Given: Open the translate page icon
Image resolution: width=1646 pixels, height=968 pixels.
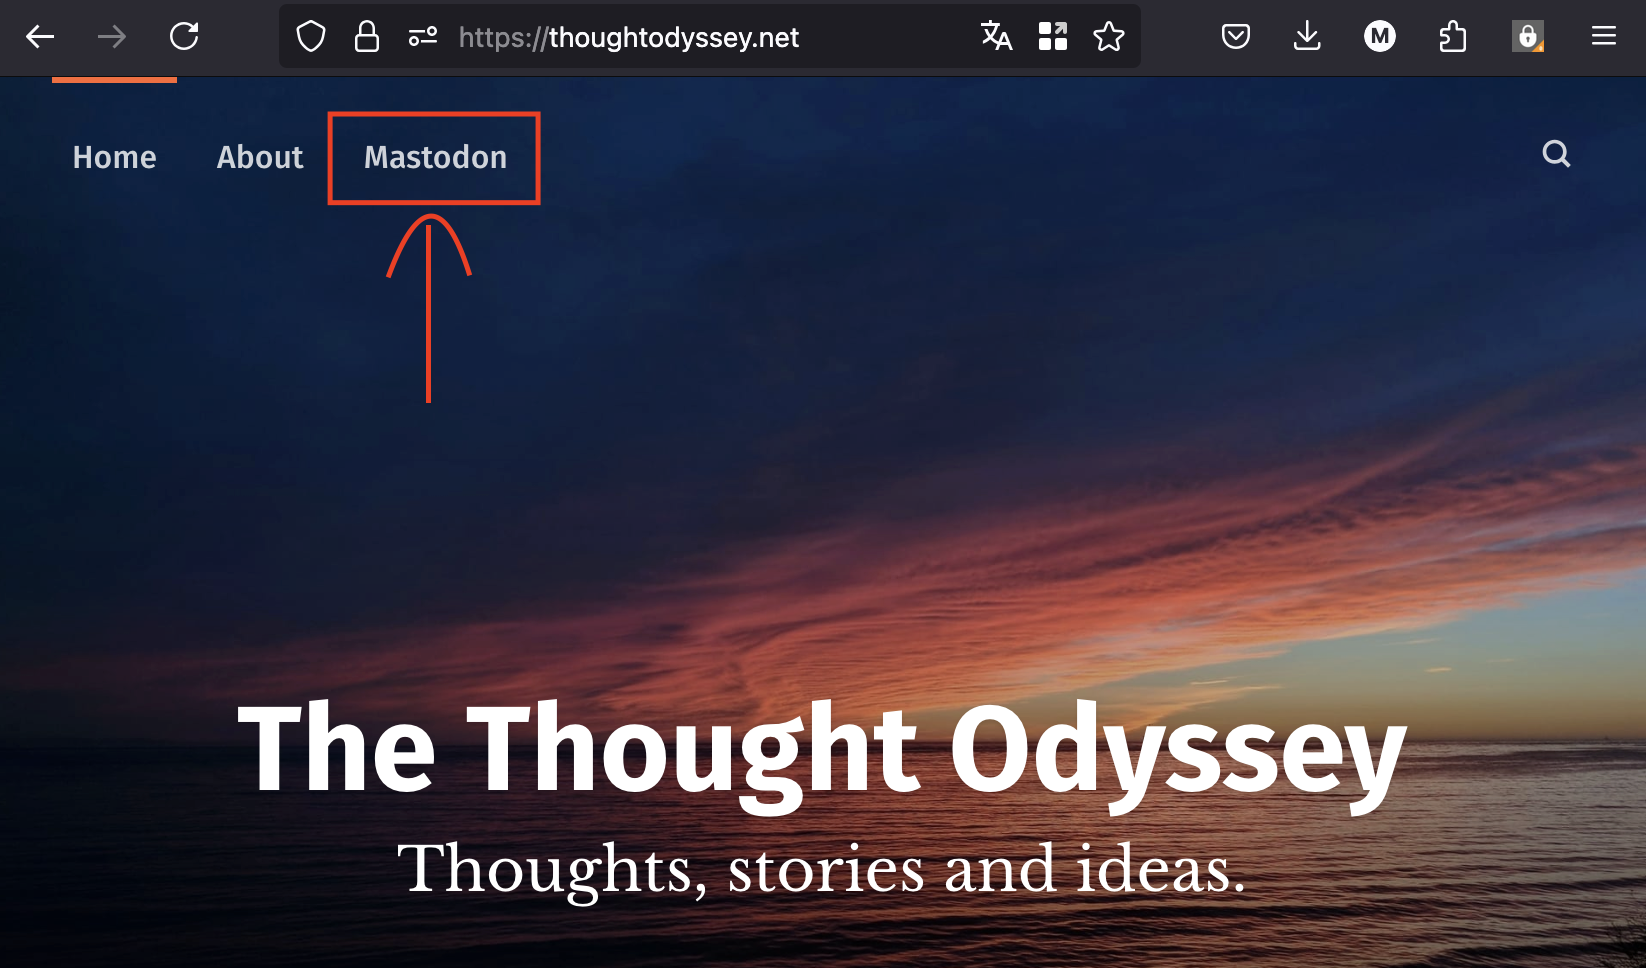Looking at the screenshot, I should 996,37.
